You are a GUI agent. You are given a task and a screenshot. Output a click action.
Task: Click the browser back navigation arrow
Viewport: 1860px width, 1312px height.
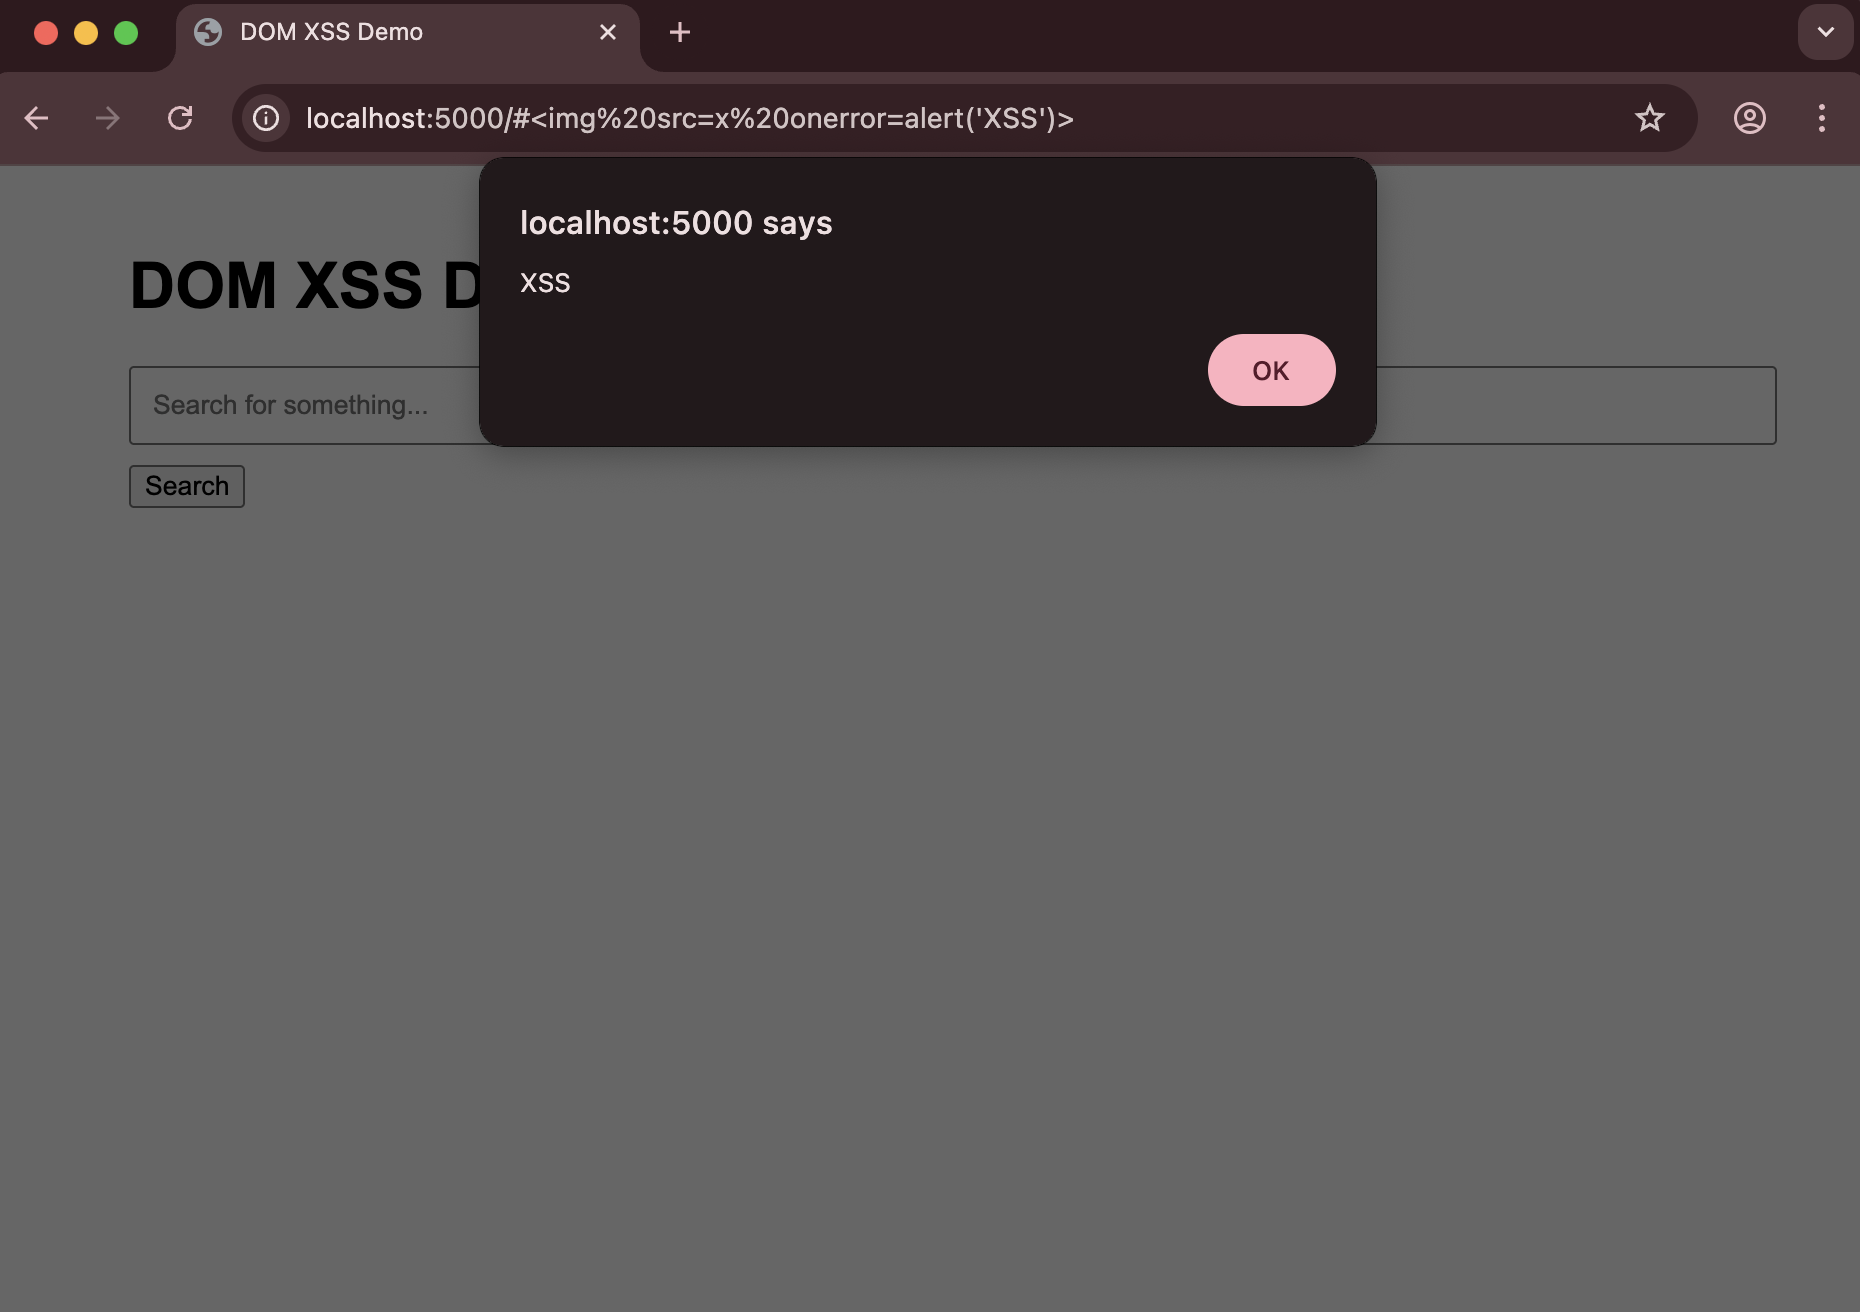[x=37, y=119]
